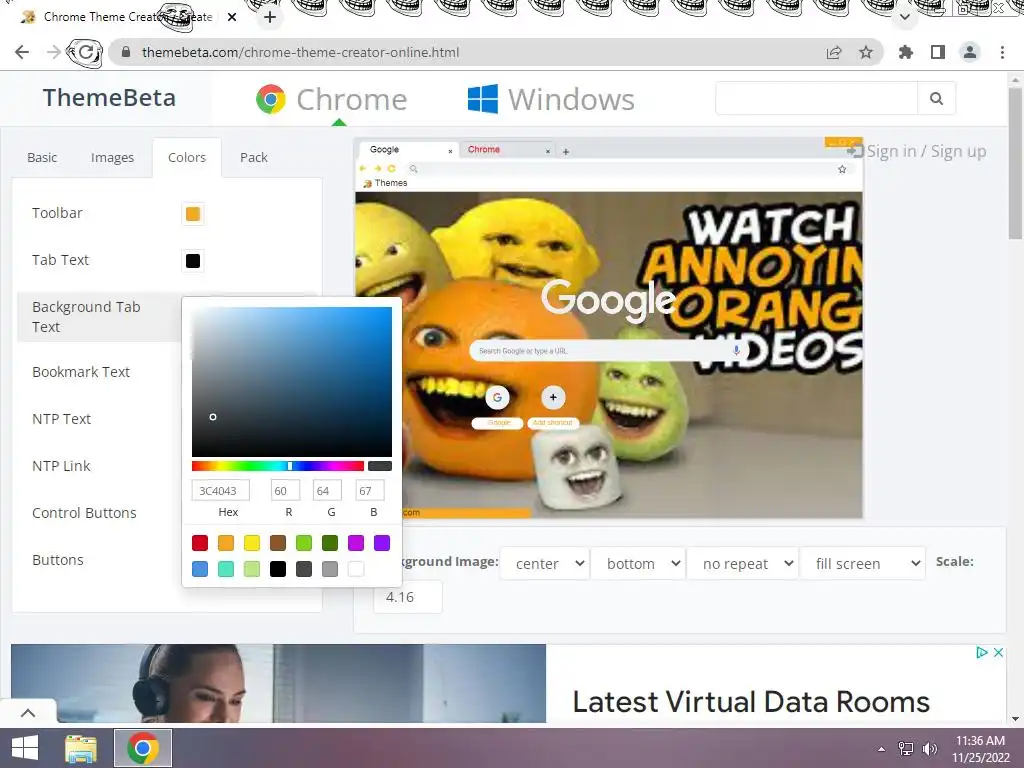Screen dimensions: 1024x768
Task: Edit the B color value field
Action: (x=370, y=490)
